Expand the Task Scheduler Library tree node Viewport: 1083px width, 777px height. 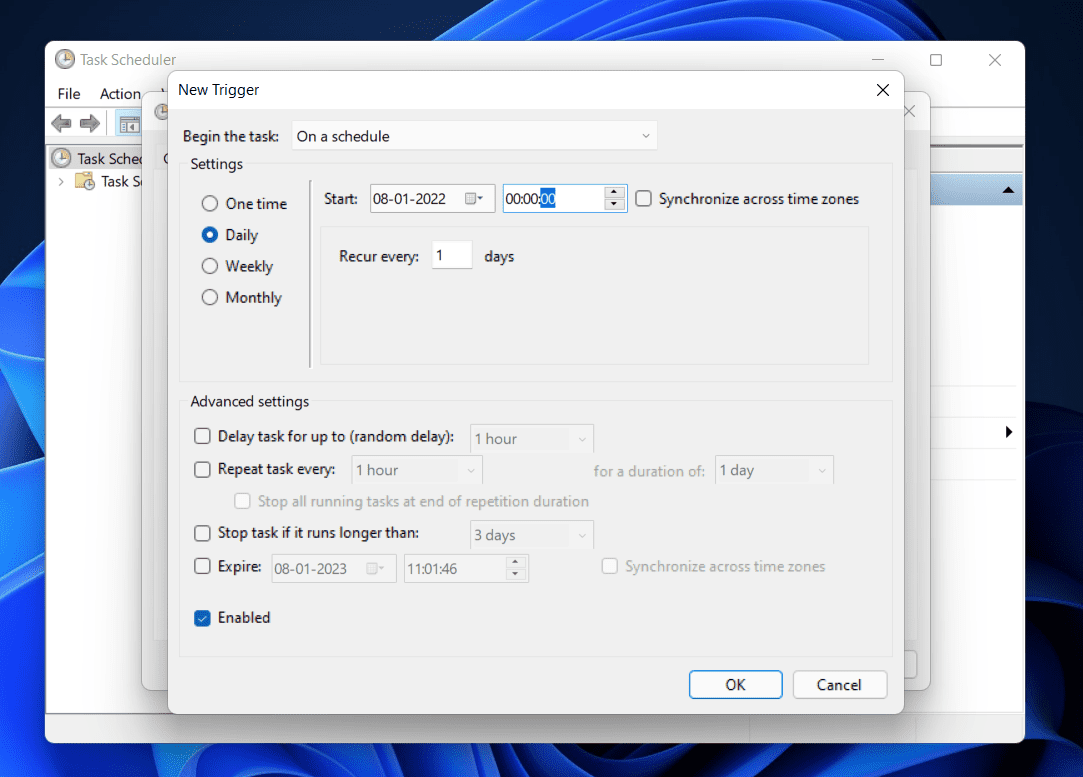click(61, 182)
